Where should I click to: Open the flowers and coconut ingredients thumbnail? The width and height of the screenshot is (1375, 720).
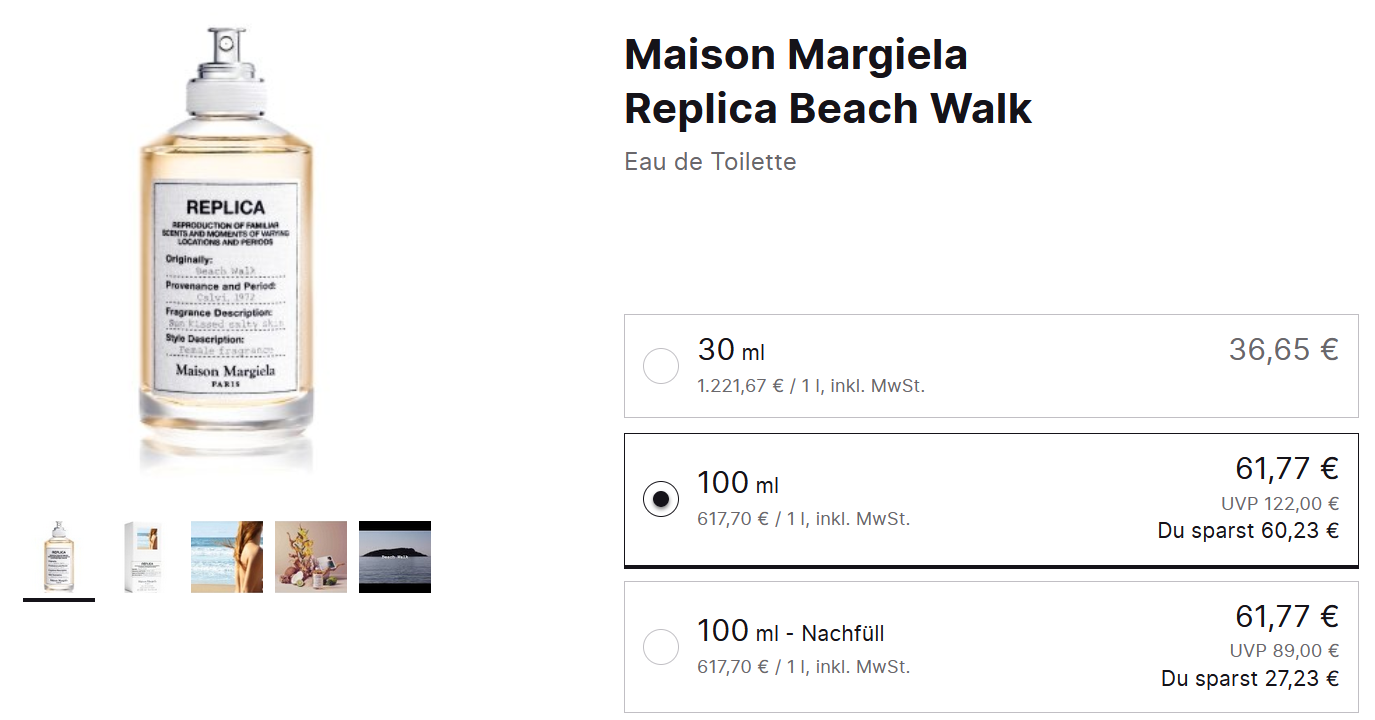tap(311, 556)
